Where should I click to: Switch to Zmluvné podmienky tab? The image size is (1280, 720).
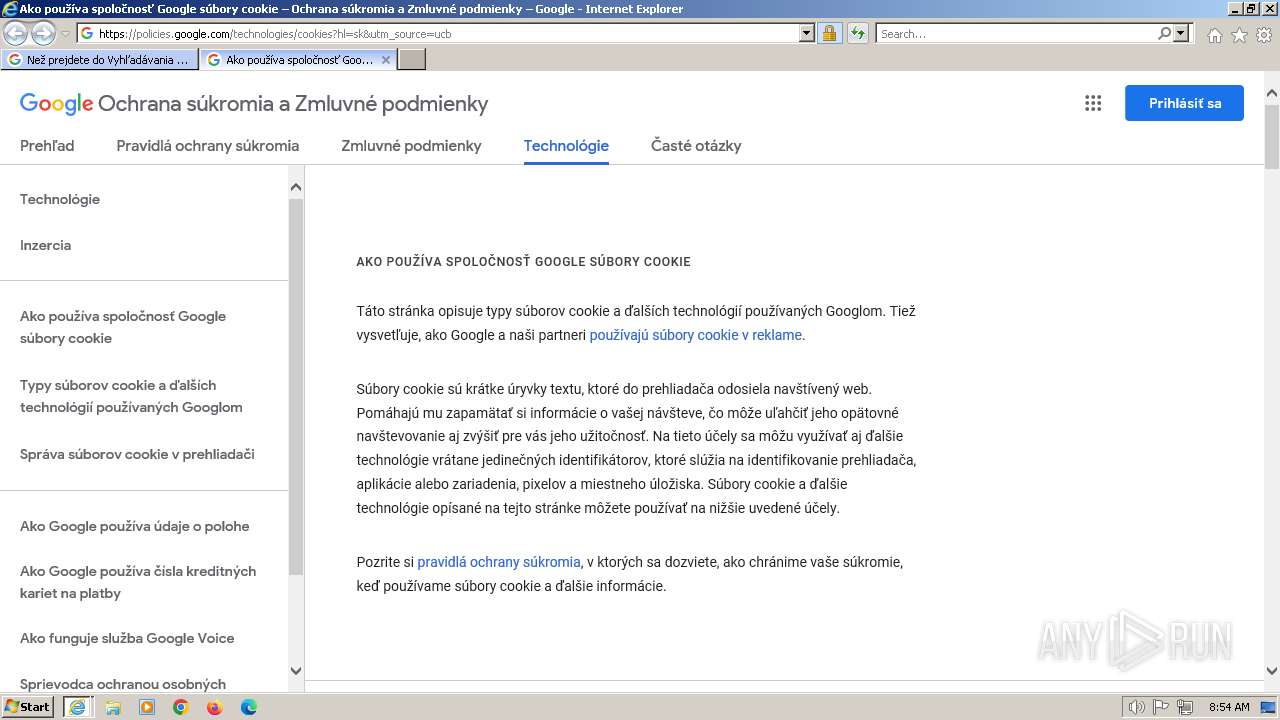(x=411, y=145)
